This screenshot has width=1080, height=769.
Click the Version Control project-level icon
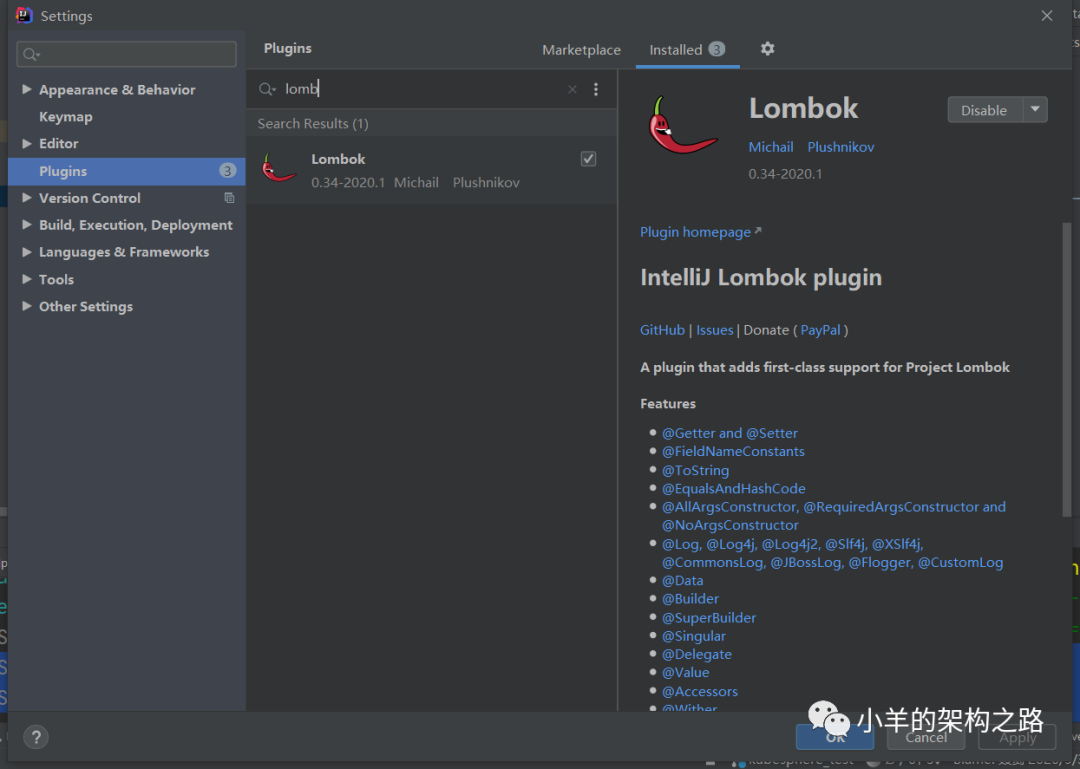(x=229, y=198)
